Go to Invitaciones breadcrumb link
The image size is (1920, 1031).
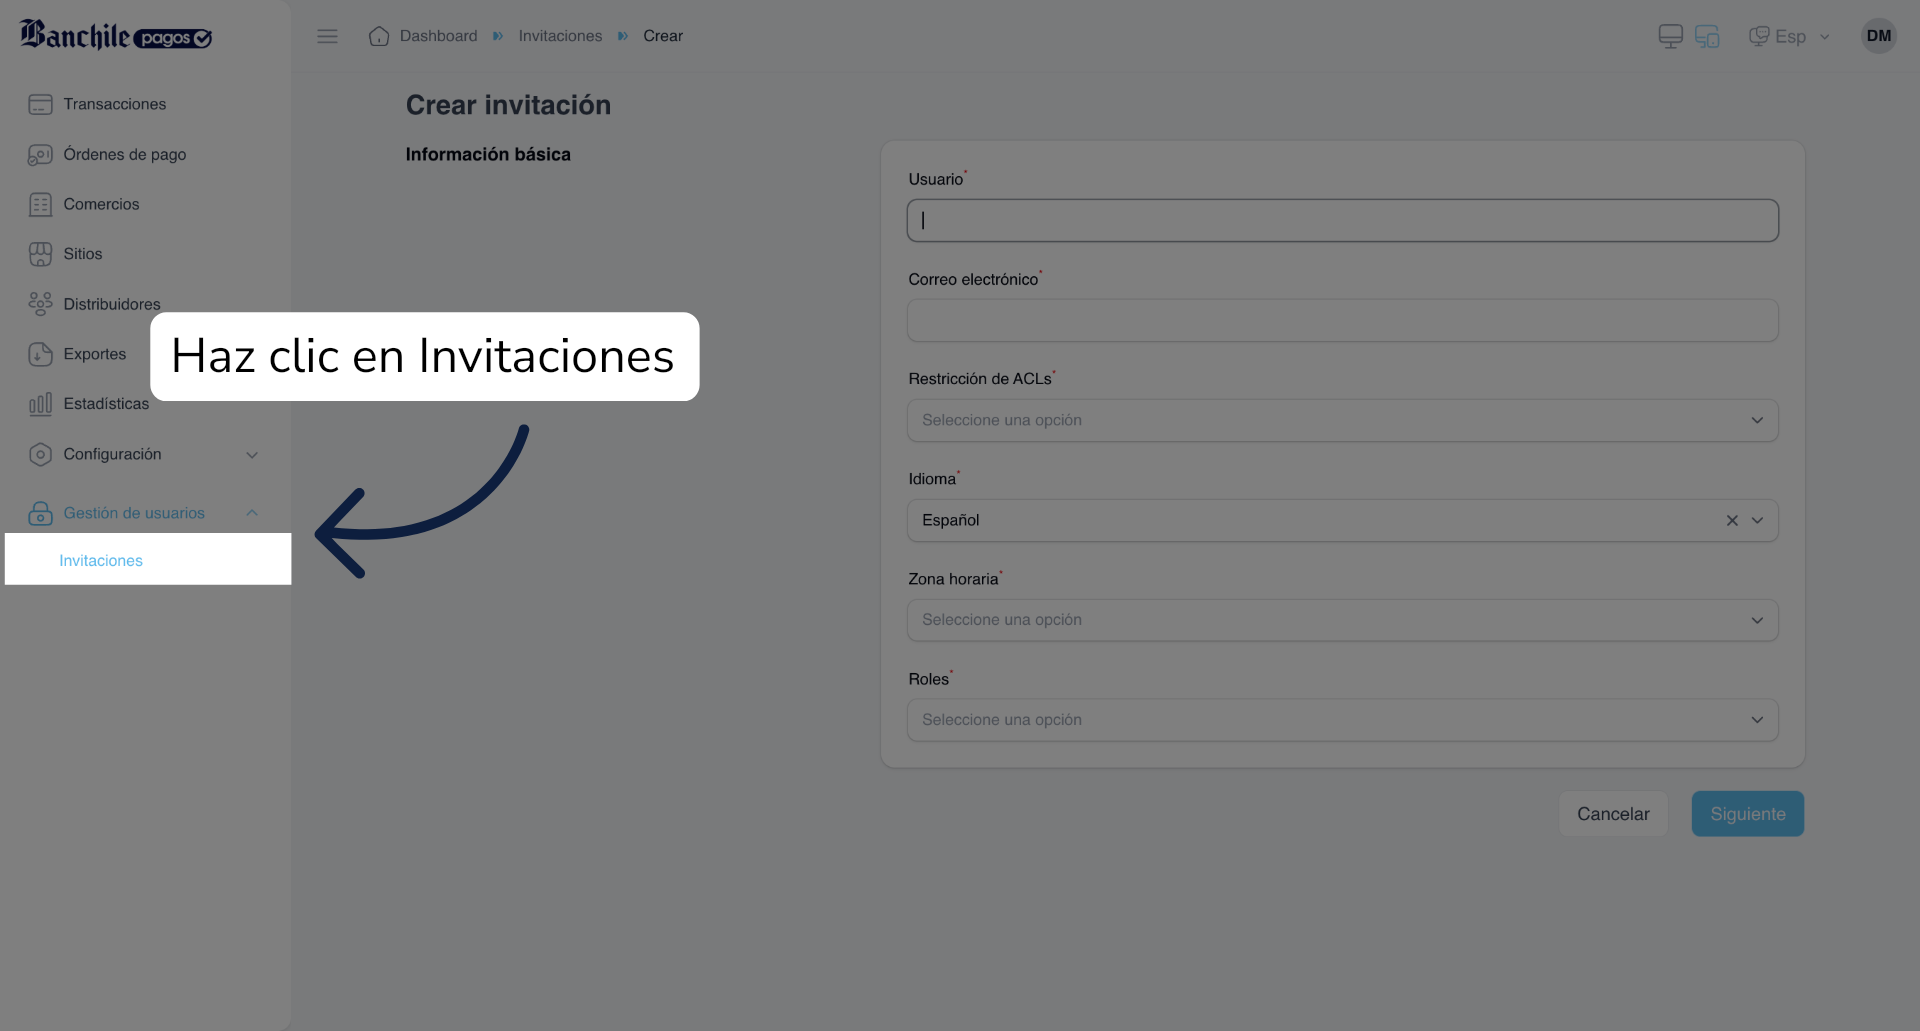[560, 36]
